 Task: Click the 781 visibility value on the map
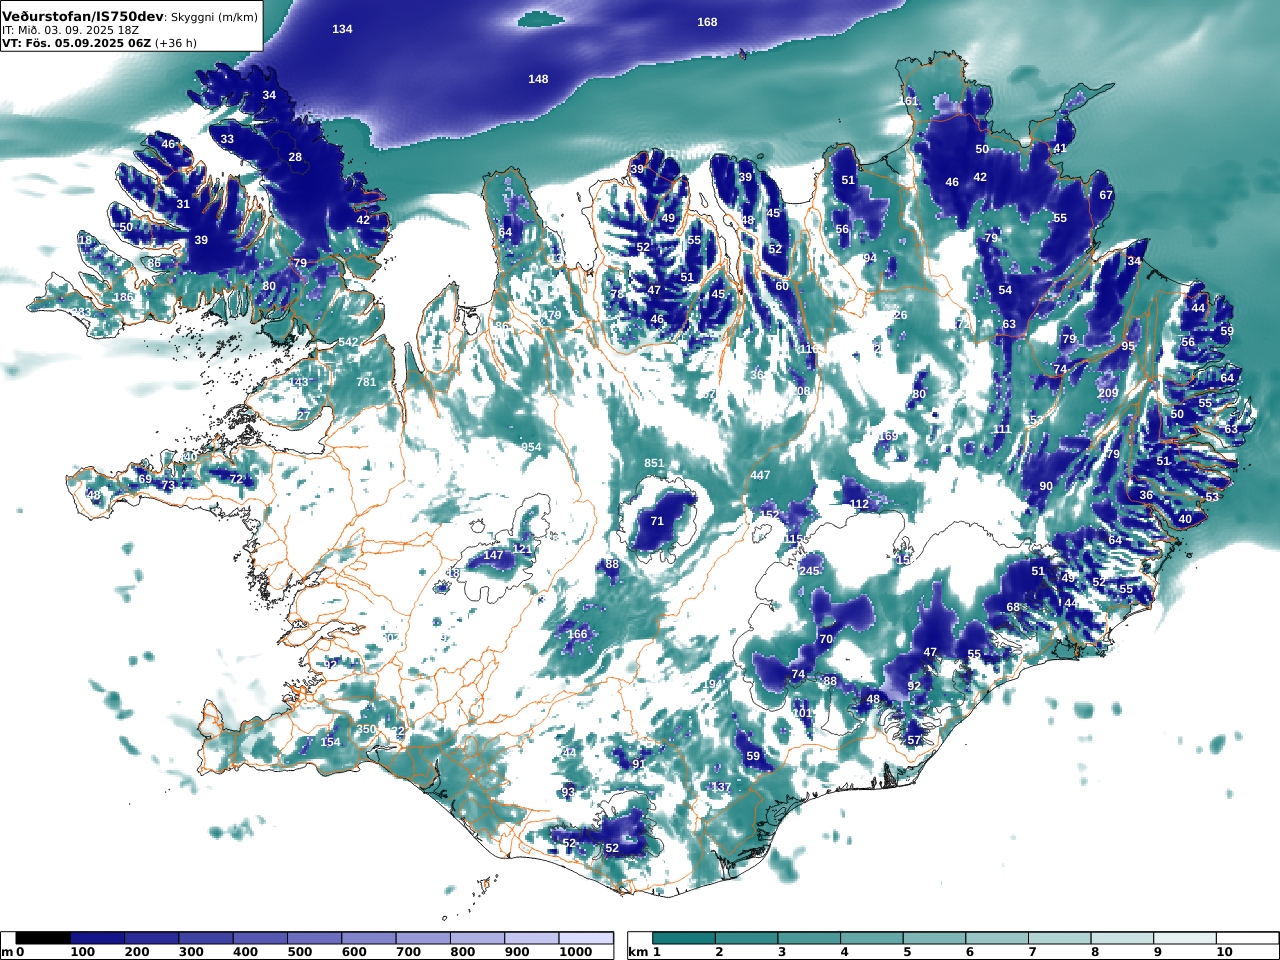pos(367,382)
